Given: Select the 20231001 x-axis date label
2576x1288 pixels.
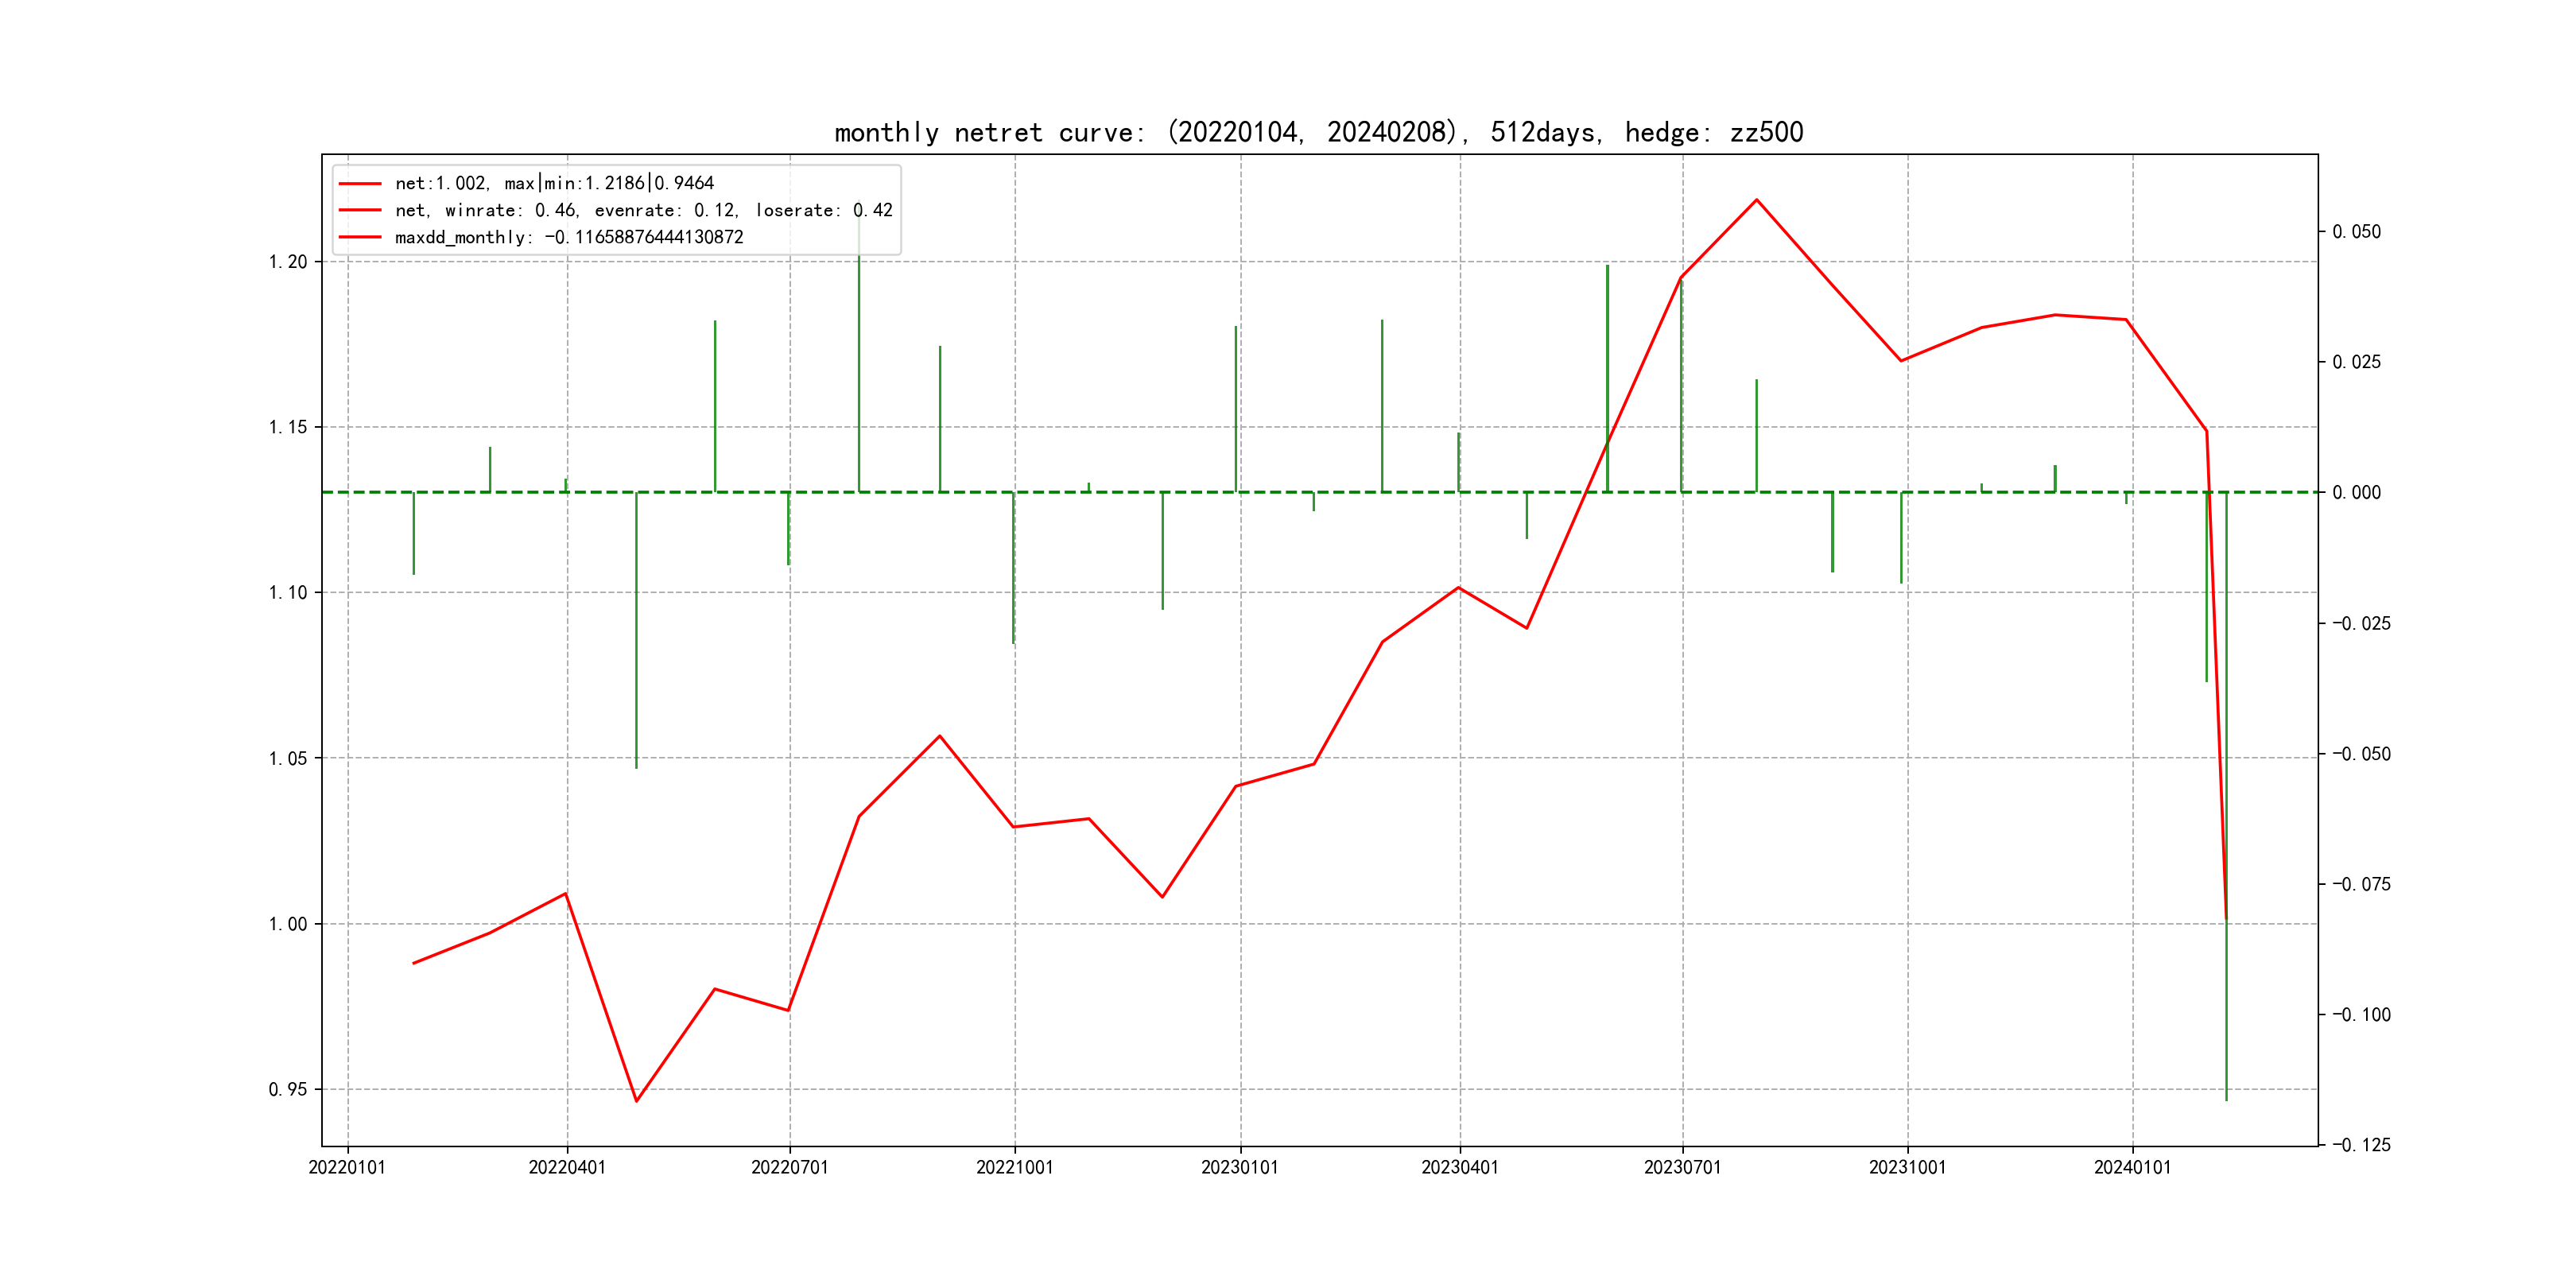Looking at the screenshot, I should (x=1907, y=1167).
